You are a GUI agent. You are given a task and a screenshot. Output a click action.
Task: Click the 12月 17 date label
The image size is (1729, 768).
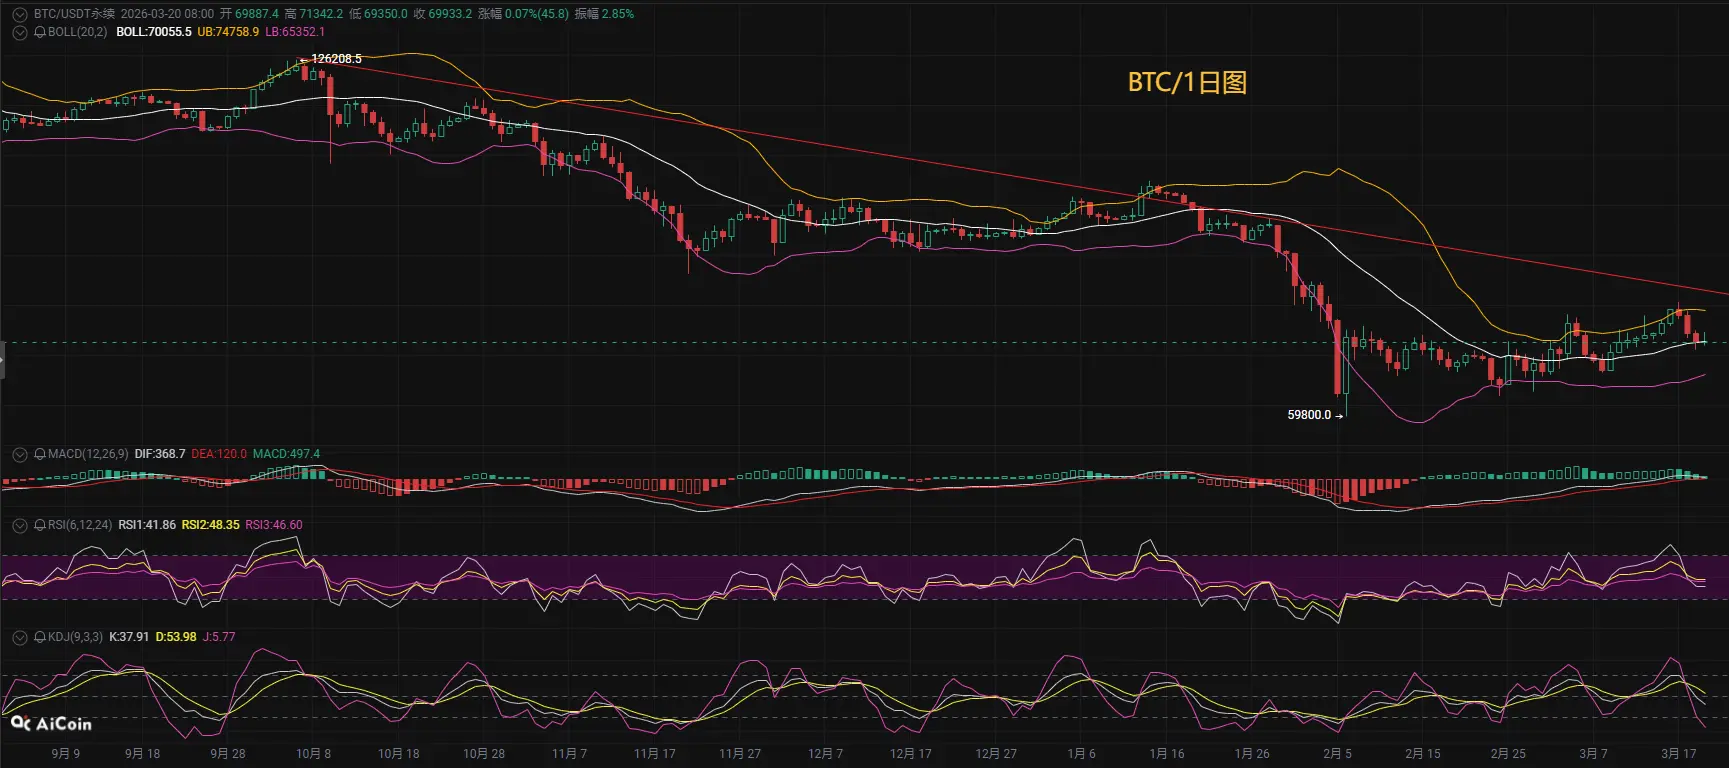[x=911, y=754]
